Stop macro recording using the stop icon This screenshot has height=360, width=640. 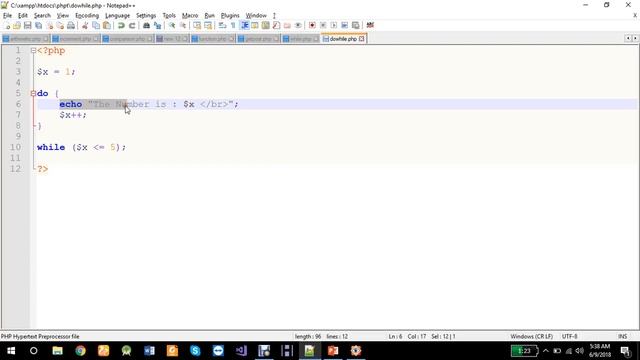click(x=323, y=25)
